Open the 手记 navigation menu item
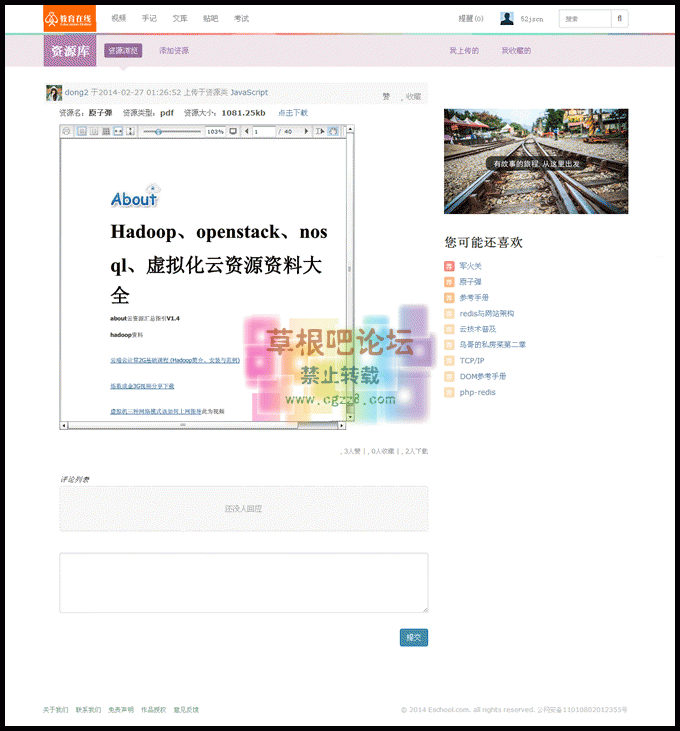Image resolution: width=680 pixels, height=731 pixels. (149, 18)
